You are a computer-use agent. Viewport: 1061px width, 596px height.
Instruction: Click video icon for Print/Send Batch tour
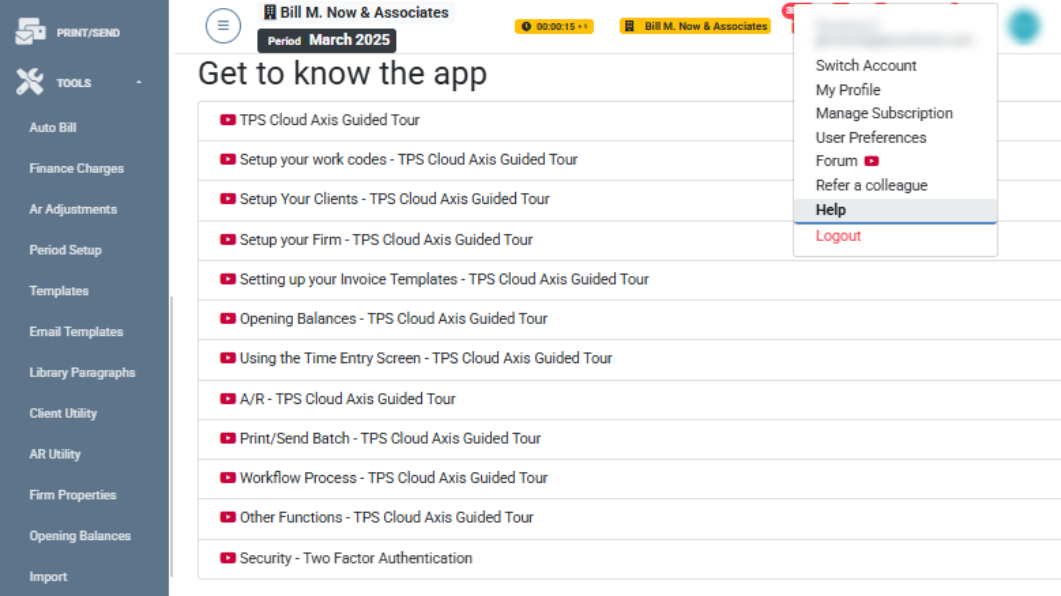click(x=227, y=438)
